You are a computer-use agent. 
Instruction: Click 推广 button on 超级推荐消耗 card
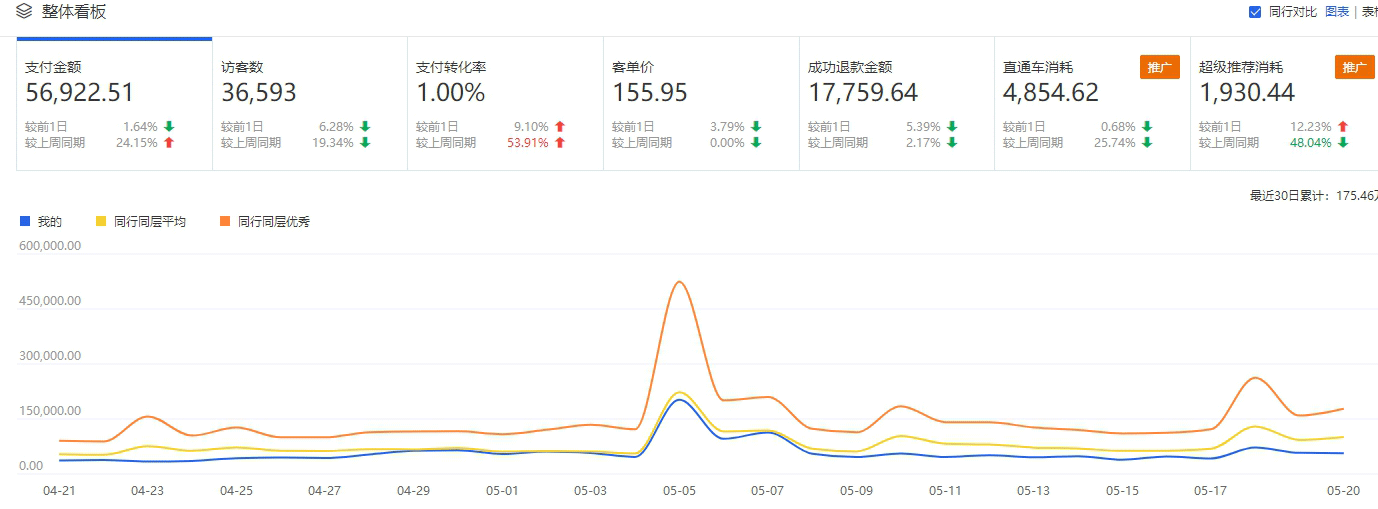click(1354, 67)
